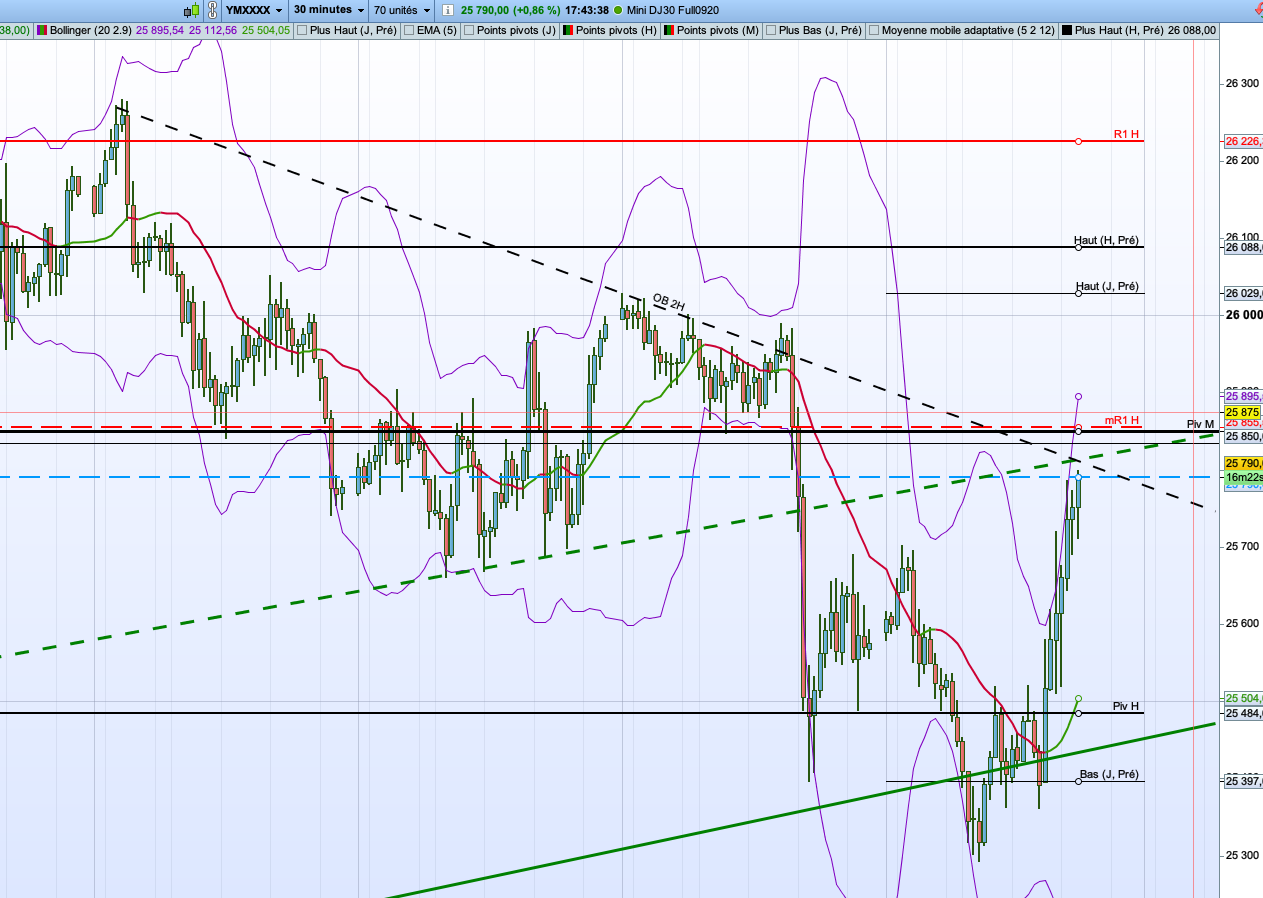Screen dimensions: 1263x898
Task: Click the chain link icon beside YMXXXX
Action: [x=211, y=10]
